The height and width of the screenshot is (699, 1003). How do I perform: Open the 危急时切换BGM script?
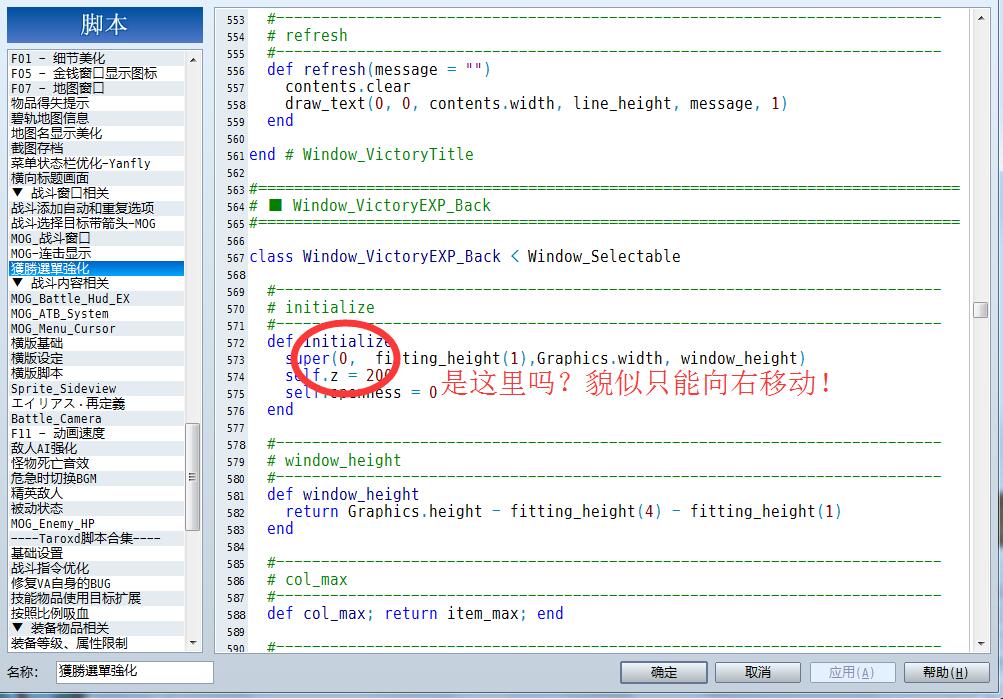97,478
